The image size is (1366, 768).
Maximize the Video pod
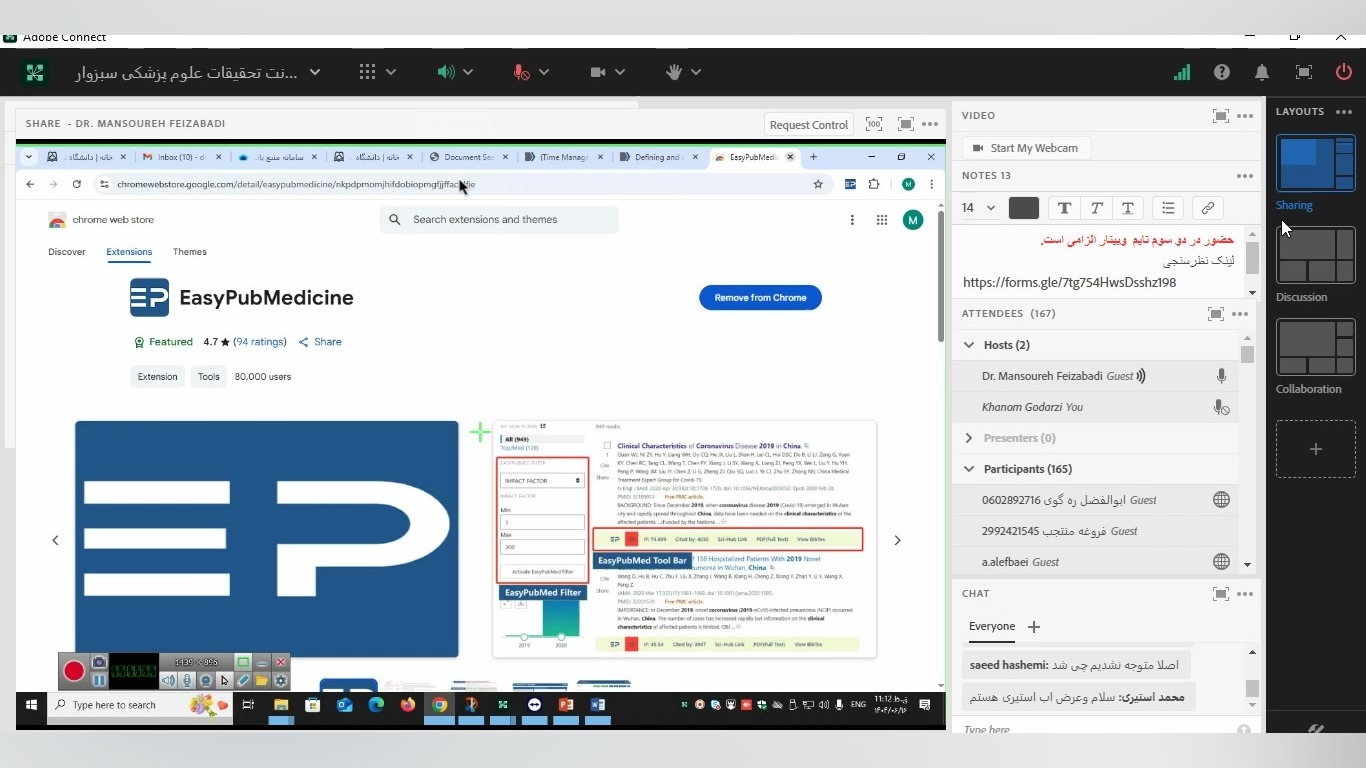click(1220, 116)
